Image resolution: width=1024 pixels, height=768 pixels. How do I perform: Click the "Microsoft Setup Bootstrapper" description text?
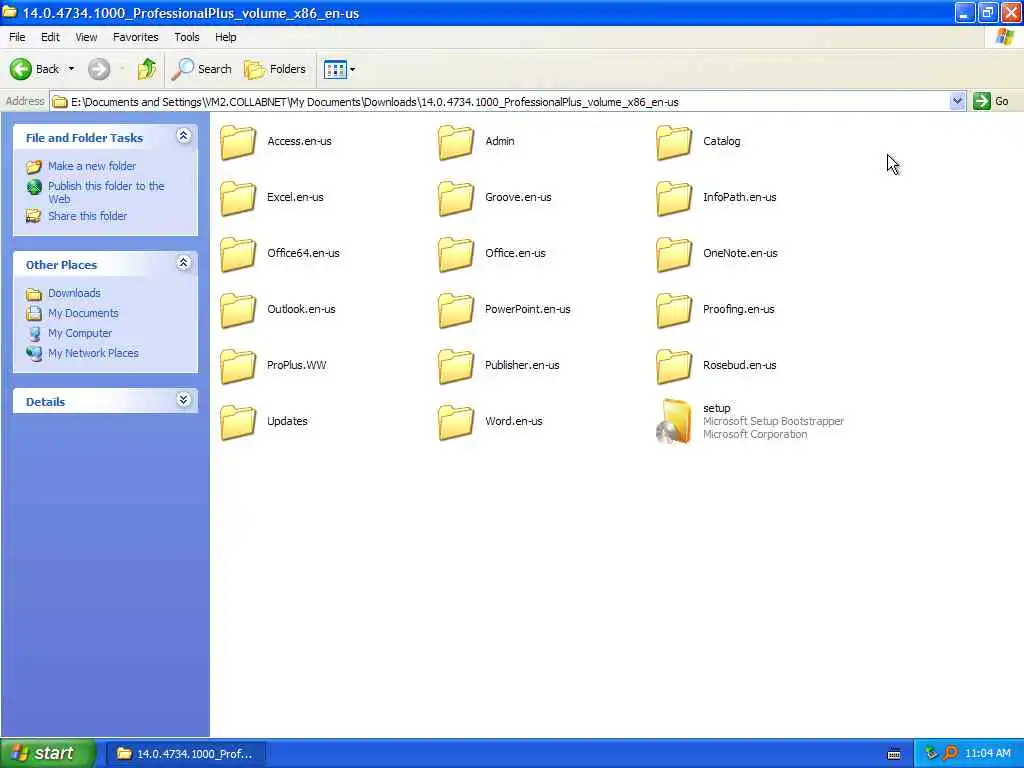click(773, 421)
